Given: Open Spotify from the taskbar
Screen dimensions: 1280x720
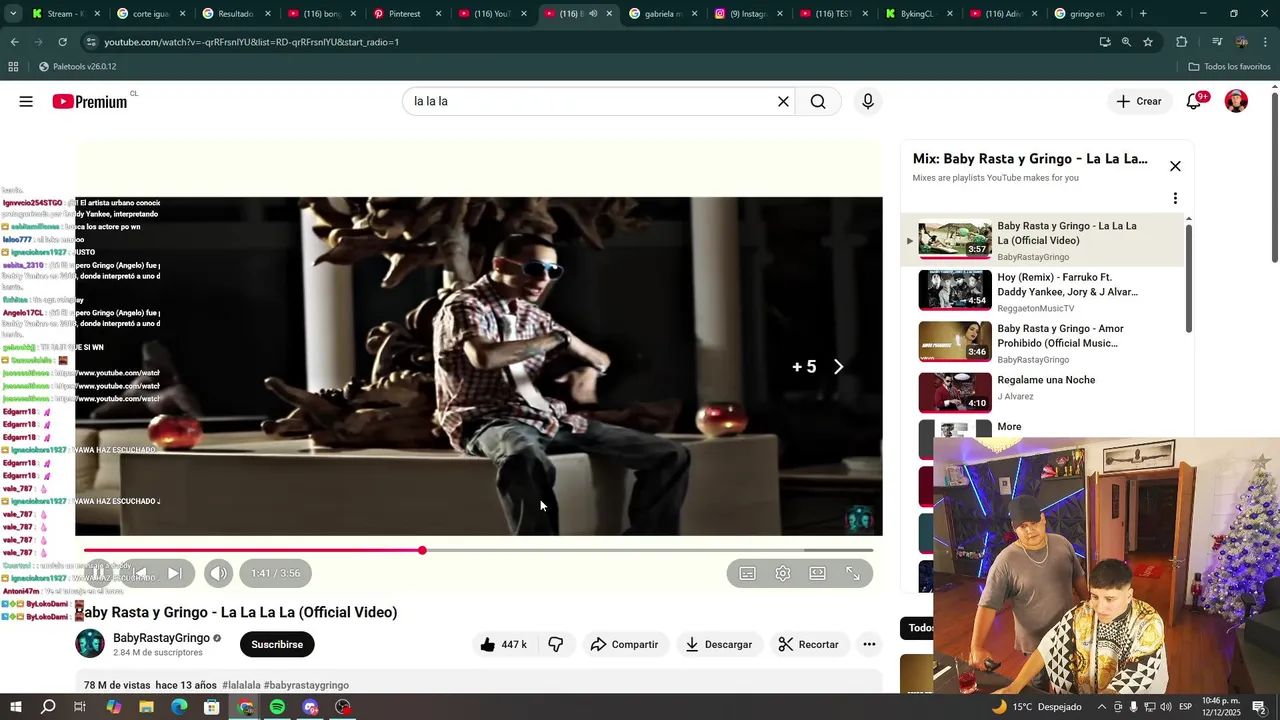Looking at the screenshot, I should pos(277,707).
